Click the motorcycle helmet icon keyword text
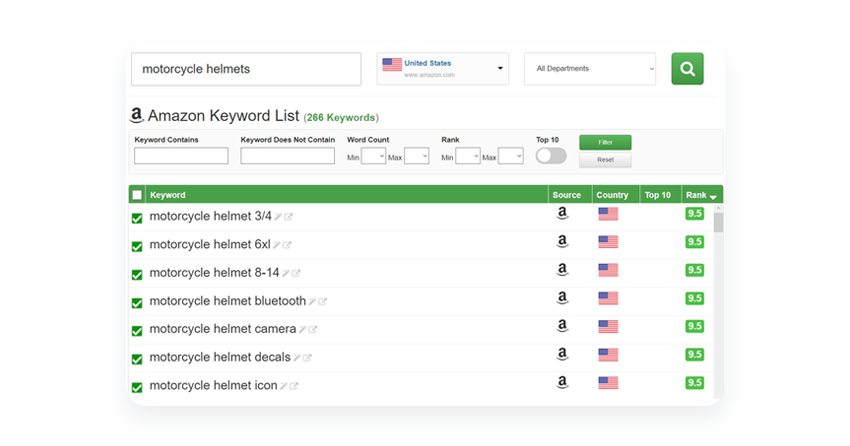850x446 pixels. point(213,385)
